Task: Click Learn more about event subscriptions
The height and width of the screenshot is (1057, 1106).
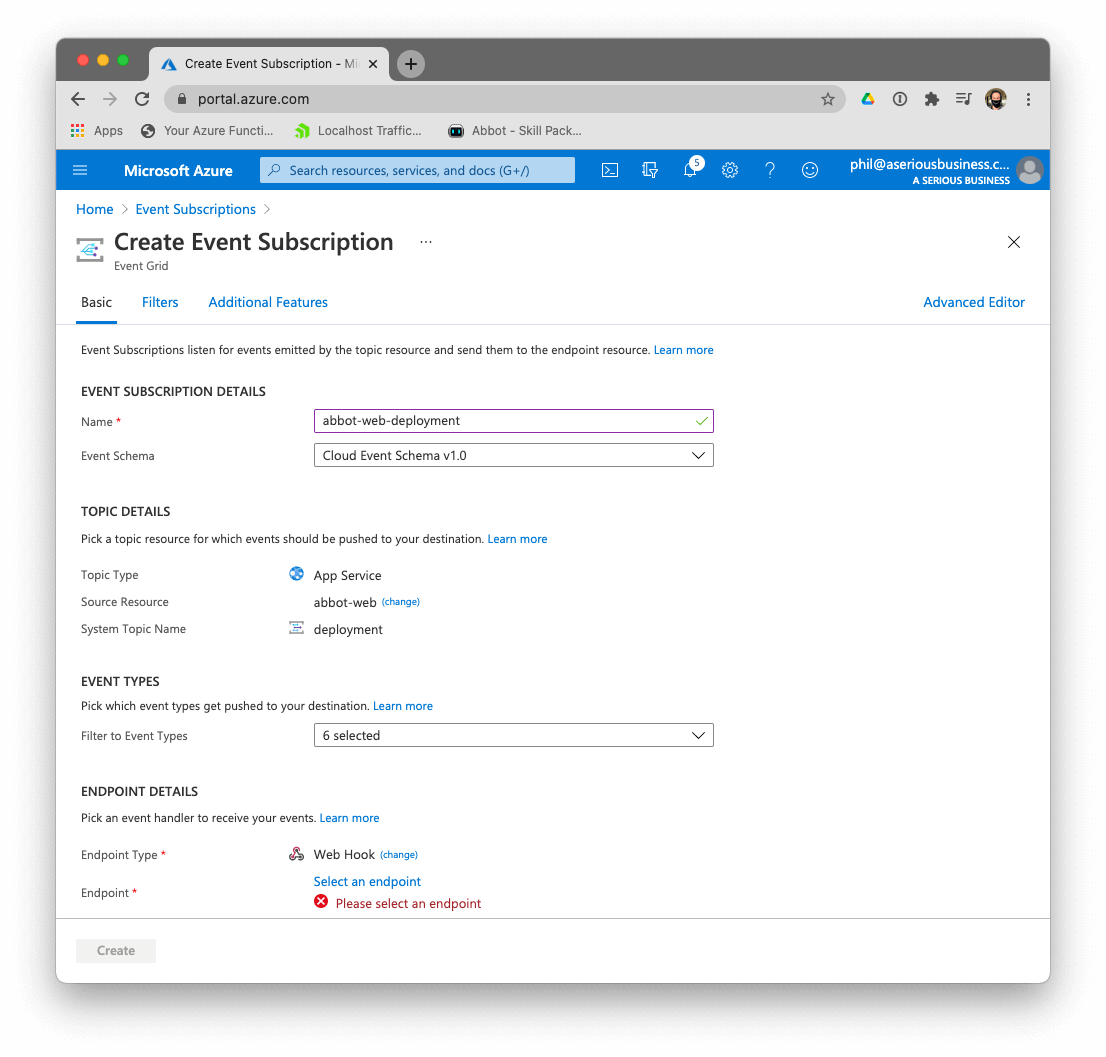Action: click(x=683, y=350)
